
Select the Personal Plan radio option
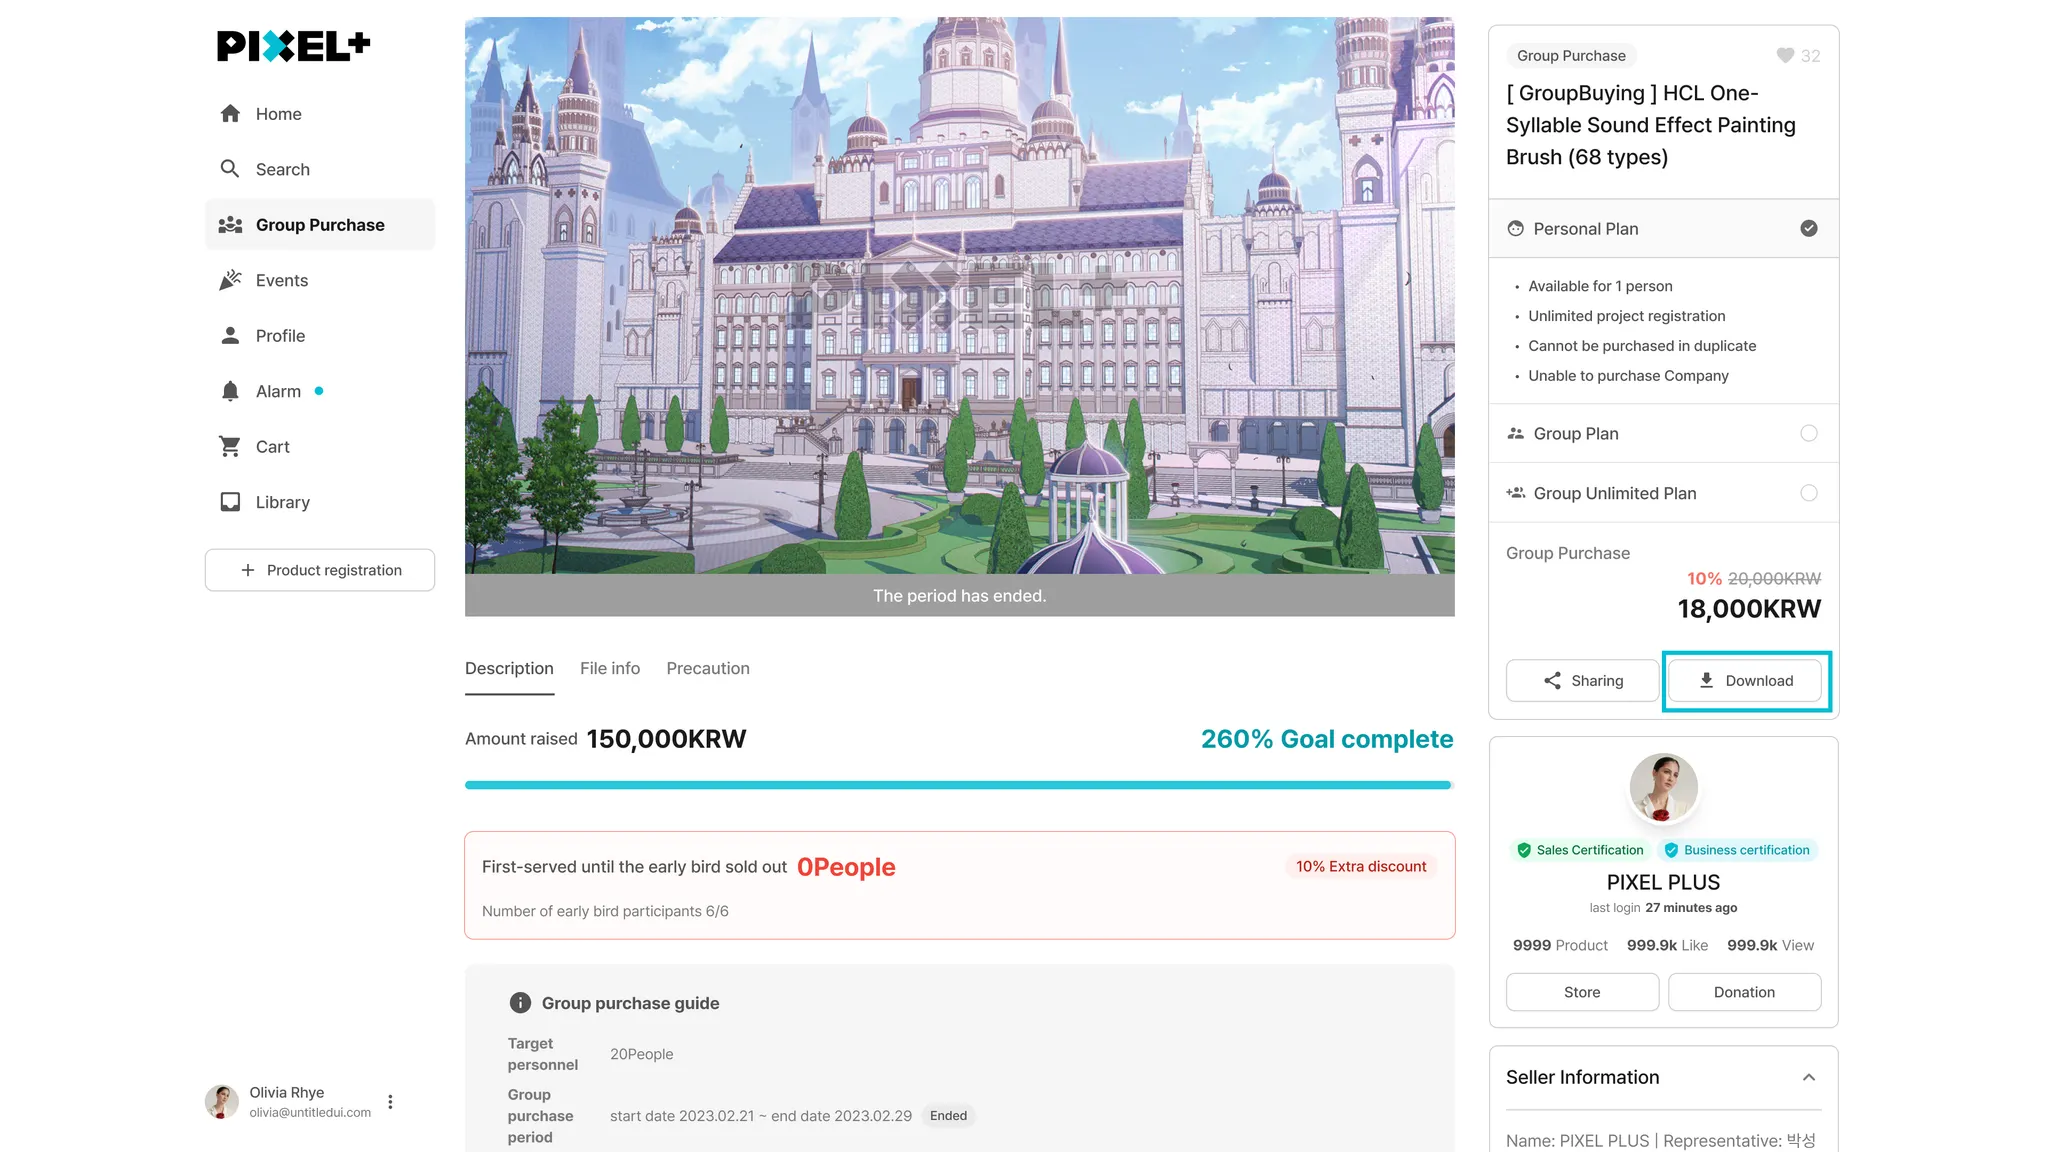pyautogui.click(x=1809, y=229)
